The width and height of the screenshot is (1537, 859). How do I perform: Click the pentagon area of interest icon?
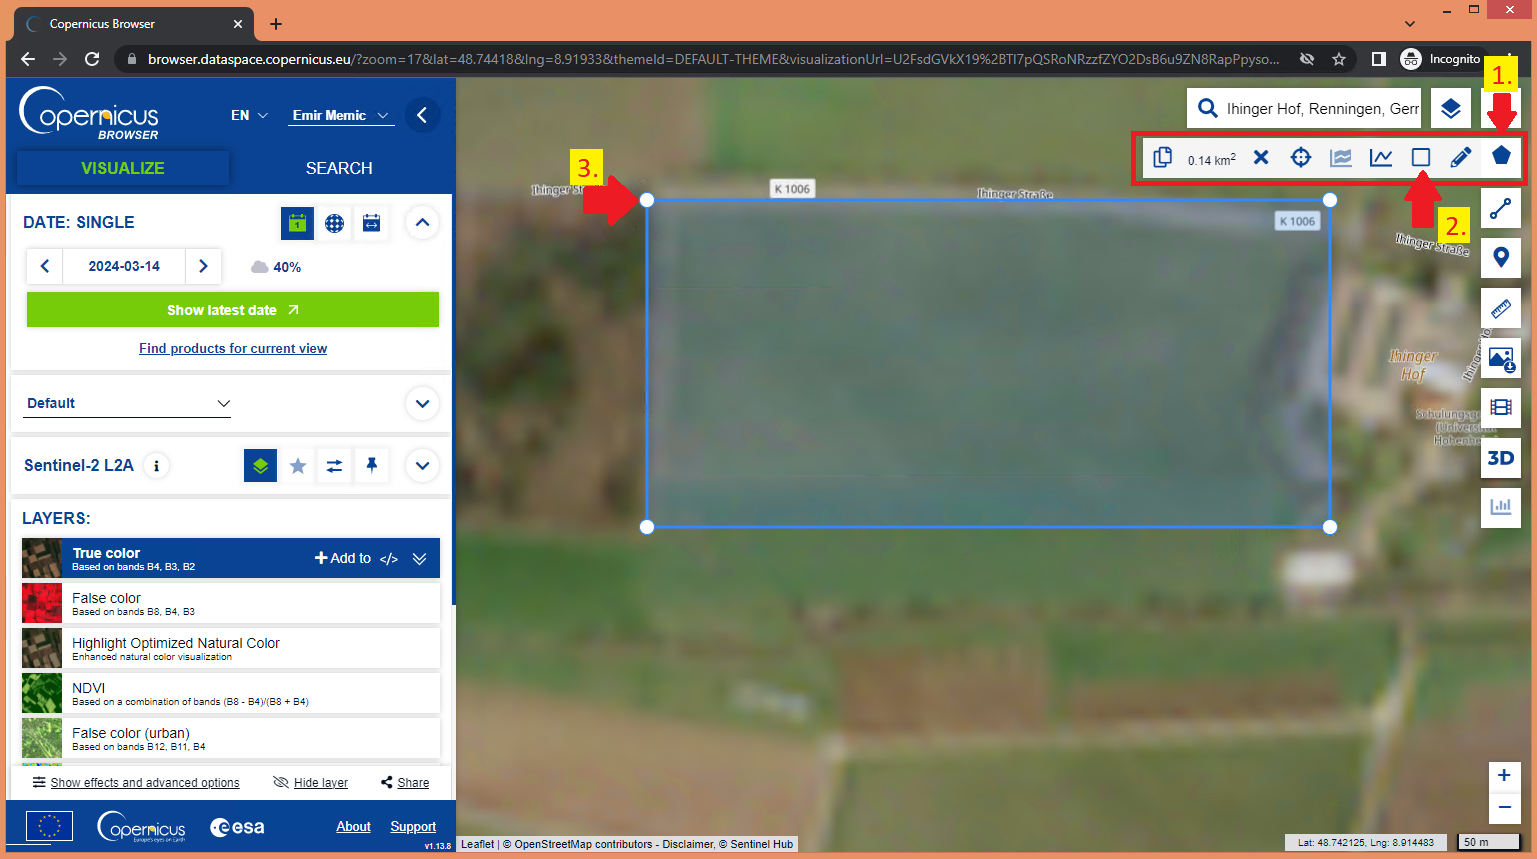(1501, 155)
